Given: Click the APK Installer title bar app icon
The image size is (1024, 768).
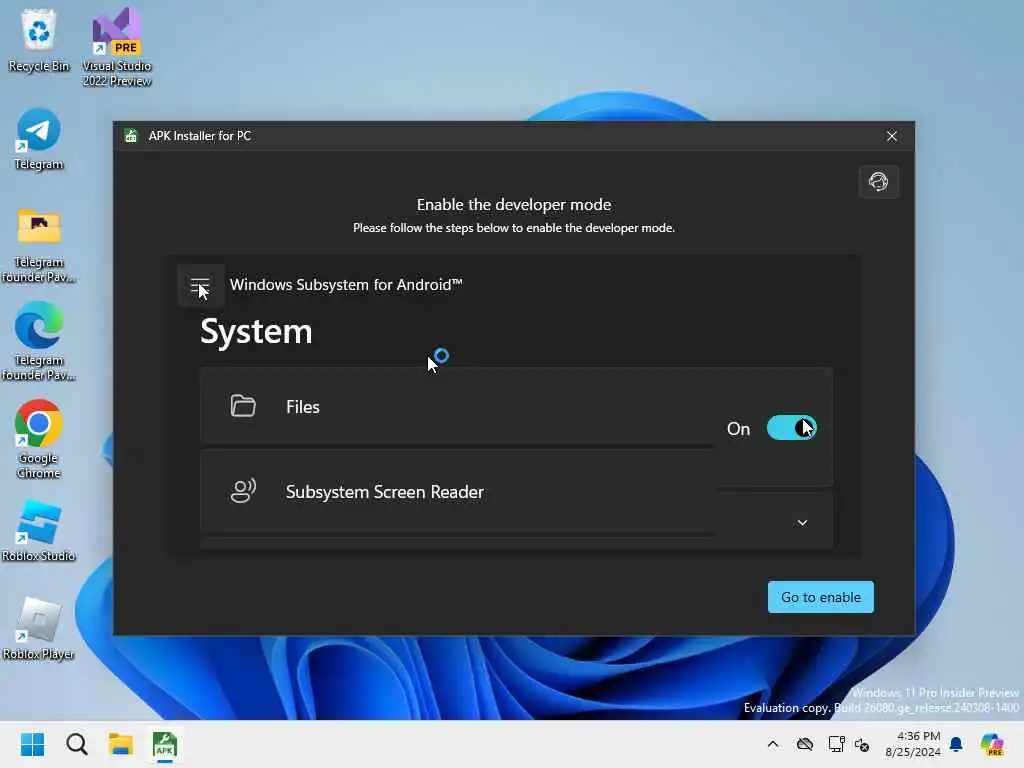Looking at the screenshot, I should pyautogui.click(x=131, y=136).
